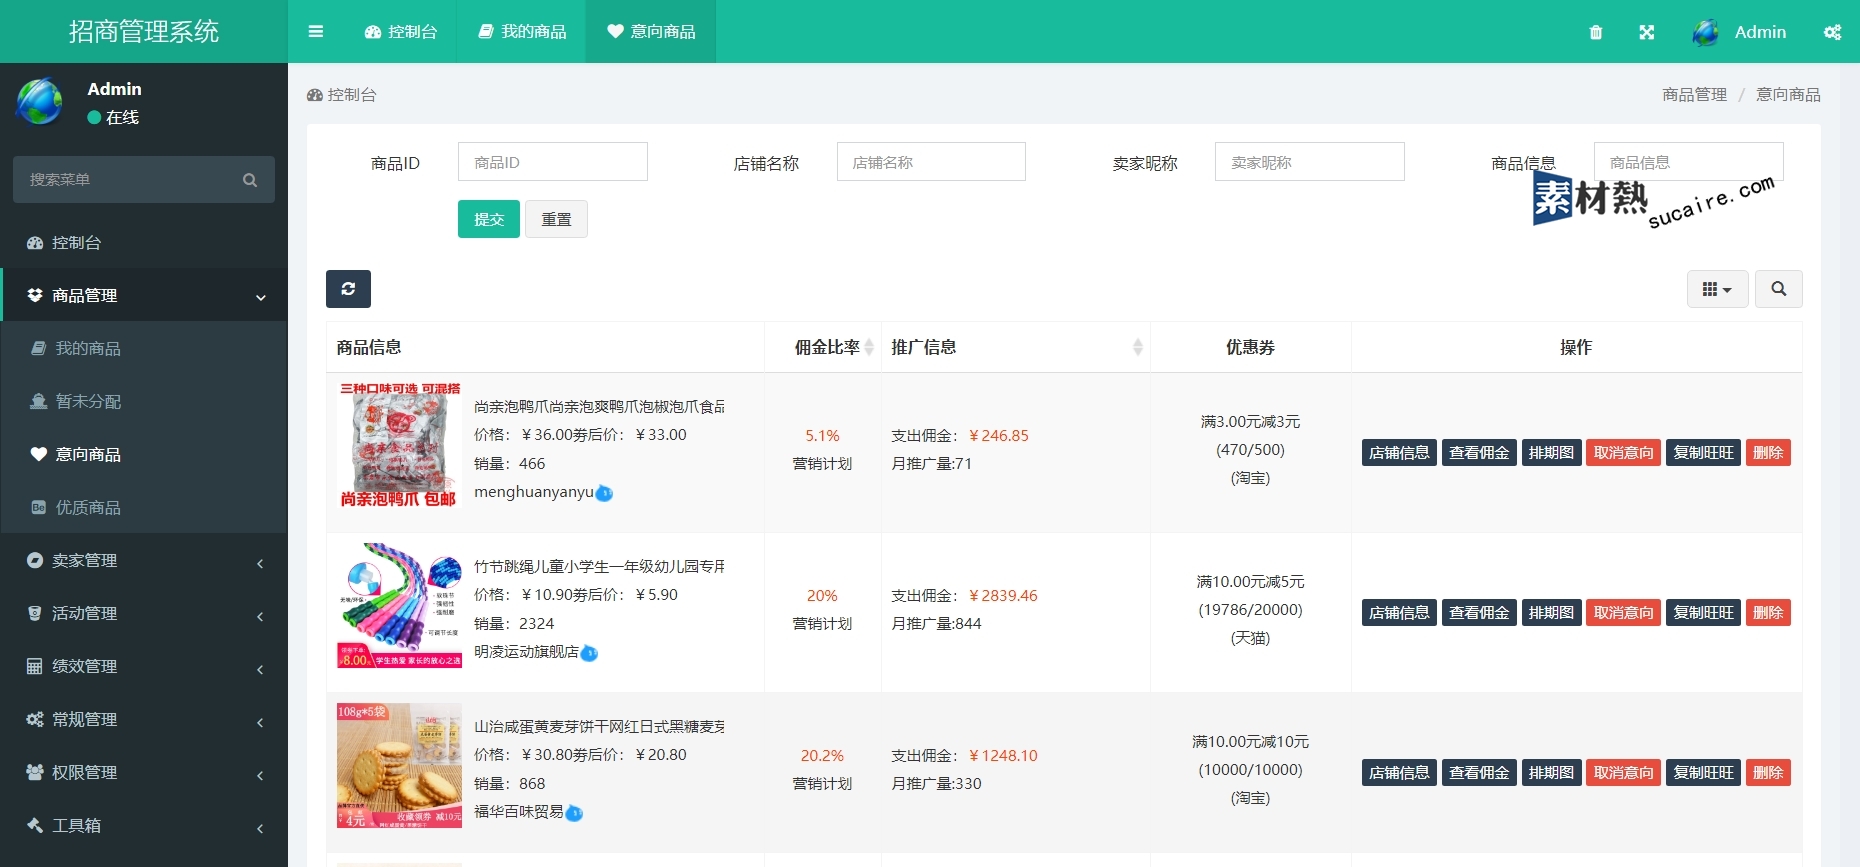Click 店铺信息 for 尚亲泡鸭爪 row

[1399, 452]
